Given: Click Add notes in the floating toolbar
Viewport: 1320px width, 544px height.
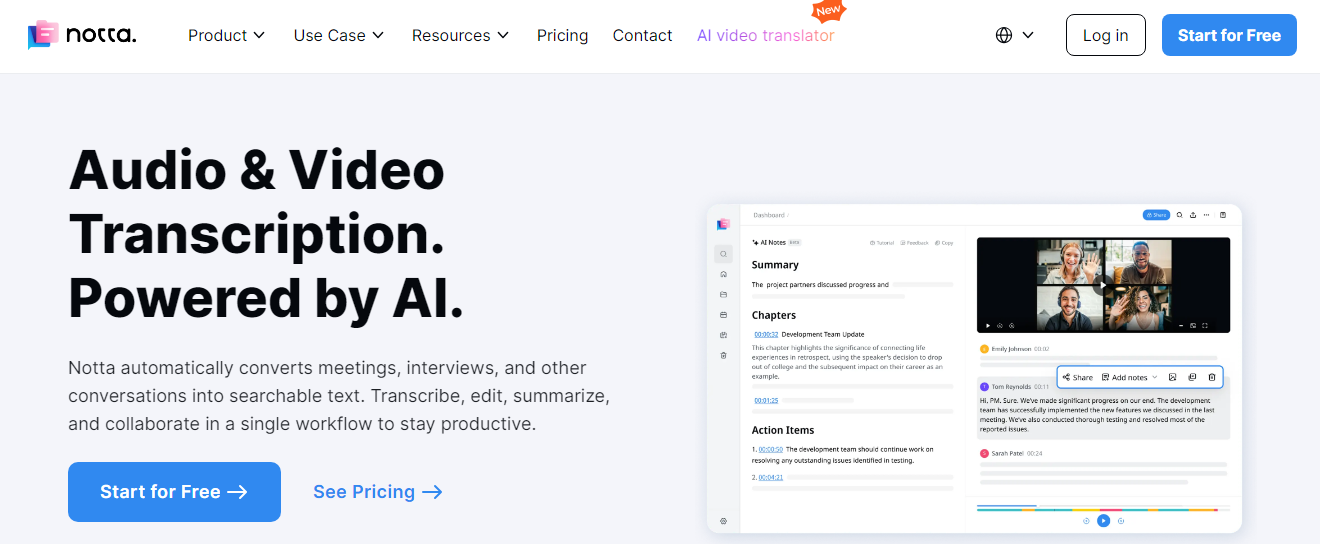Looking at the screenshot, I should tap(1124, 377).
